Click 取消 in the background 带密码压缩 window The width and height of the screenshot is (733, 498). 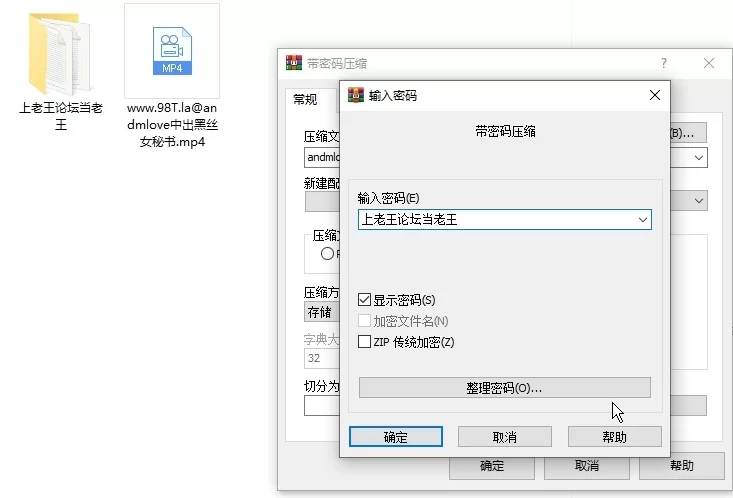click(x=587, y=466)
